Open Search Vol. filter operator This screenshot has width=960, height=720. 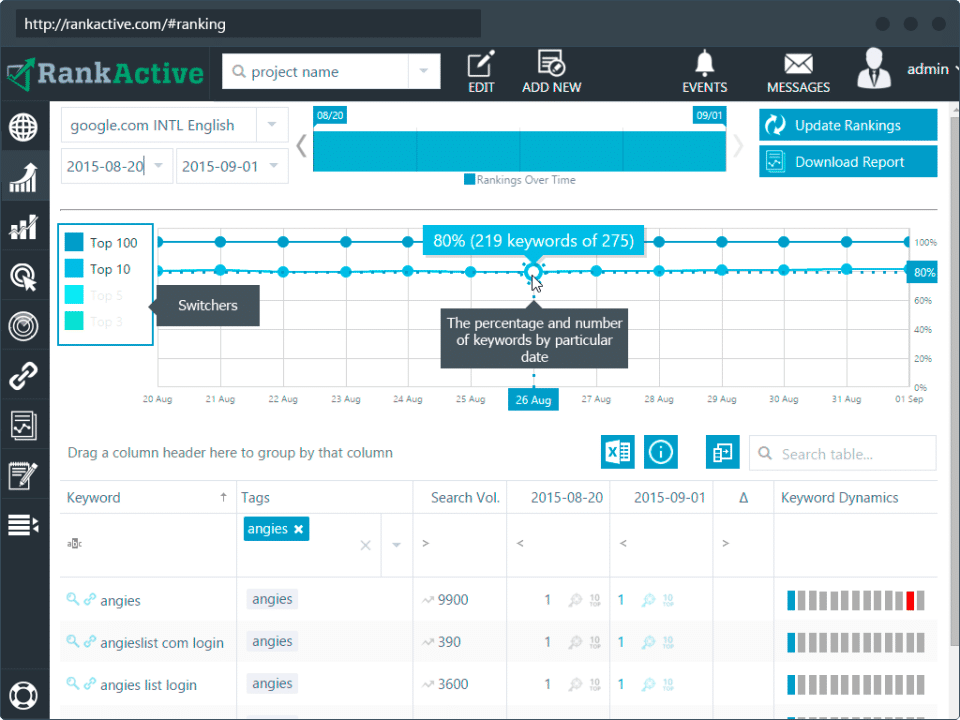click(426, 543)
